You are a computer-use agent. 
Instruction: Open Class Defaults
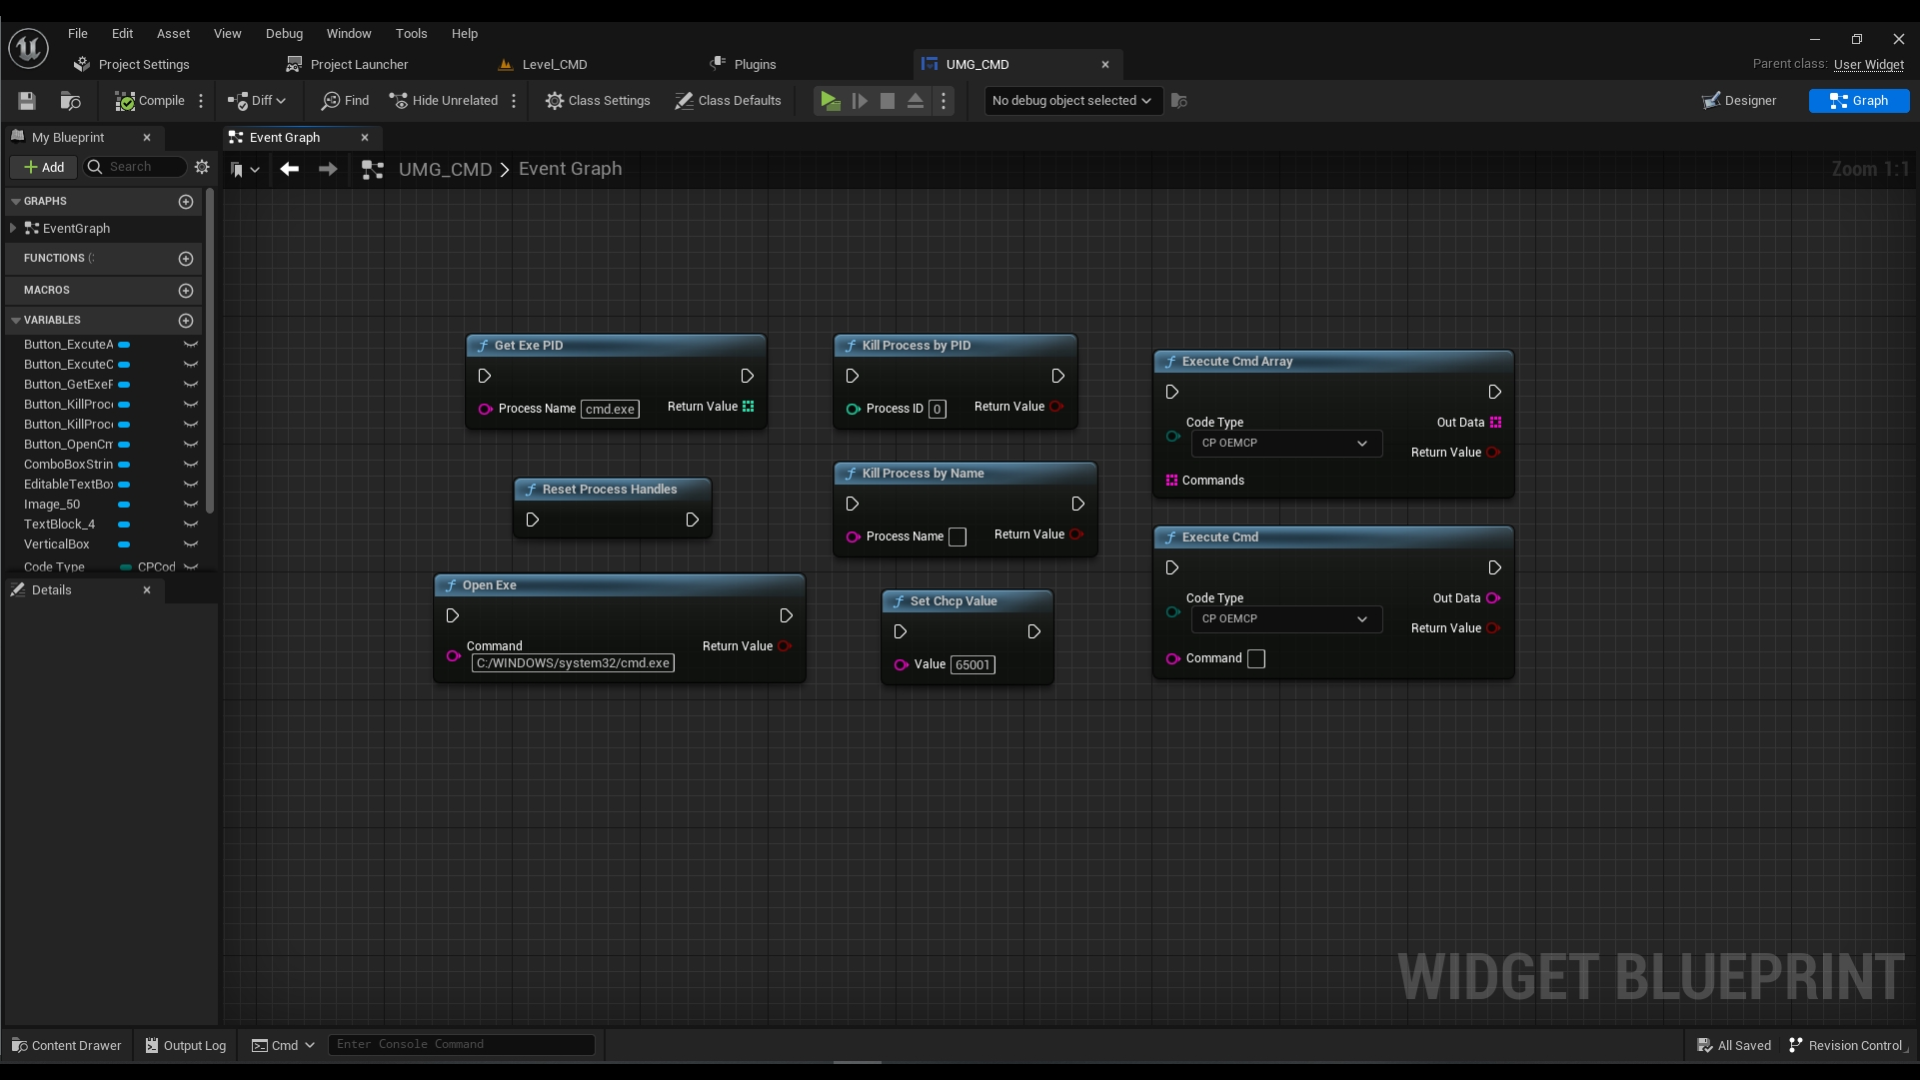click(728, 101)
